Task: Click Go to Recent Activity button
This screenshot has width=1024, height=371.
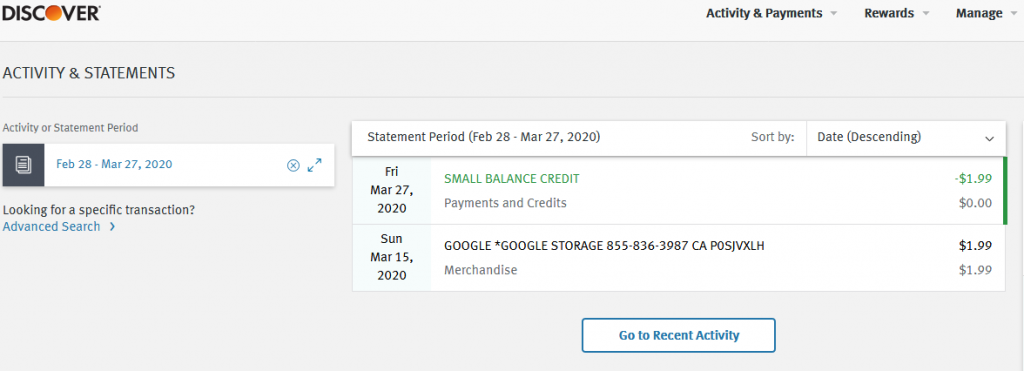Action: pos(679,335)
